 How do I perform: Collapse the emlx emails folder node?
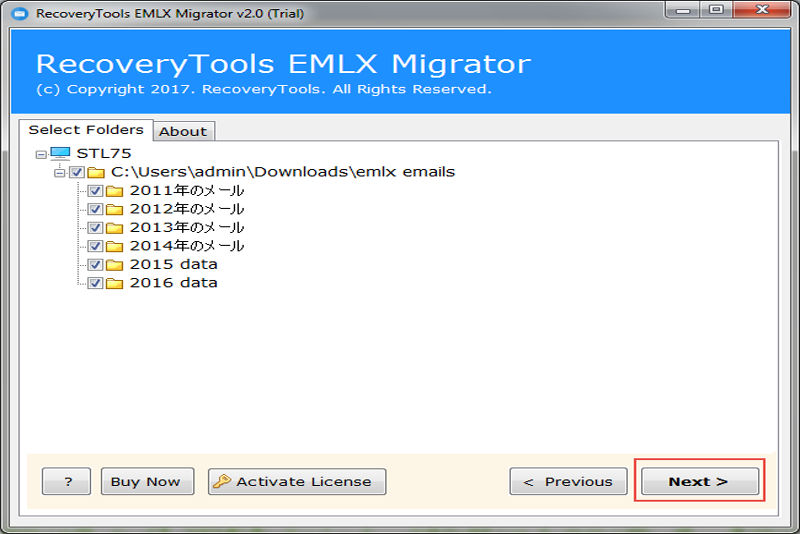60,173
